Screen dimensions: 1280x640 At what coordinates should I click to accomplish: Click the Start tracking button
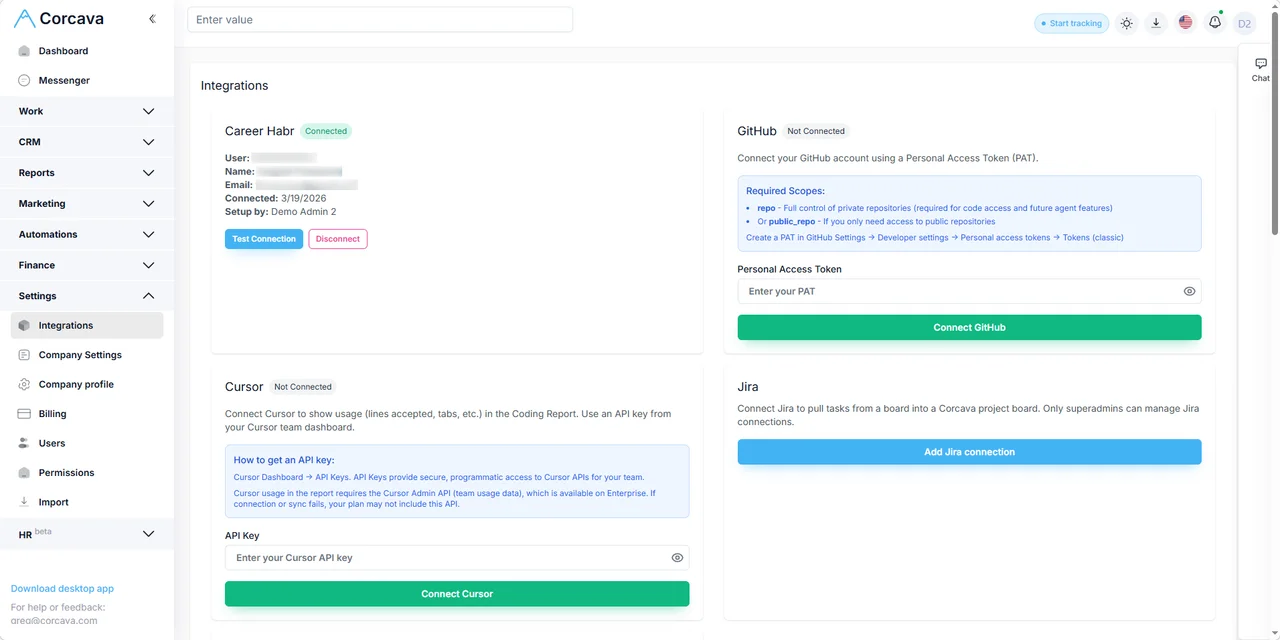click(x=1071, y=23)
